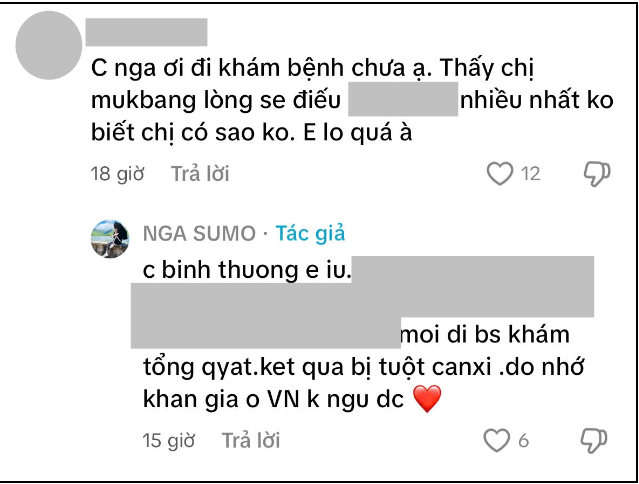This screenshot has width=639, height=484.
Task: Like the comment with 12 likes
Action: click(500, 174)
